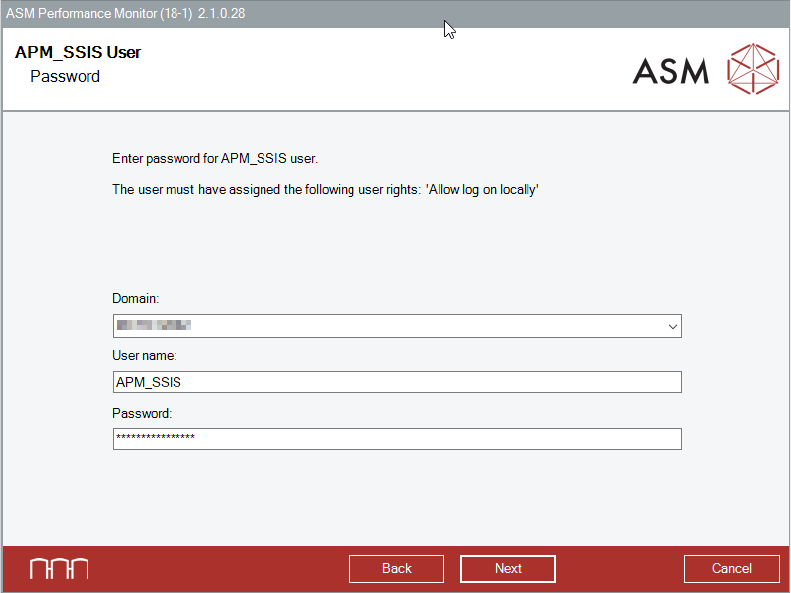
Task: Click the 'Password' subheading under the title
Action: click(65, 76)
